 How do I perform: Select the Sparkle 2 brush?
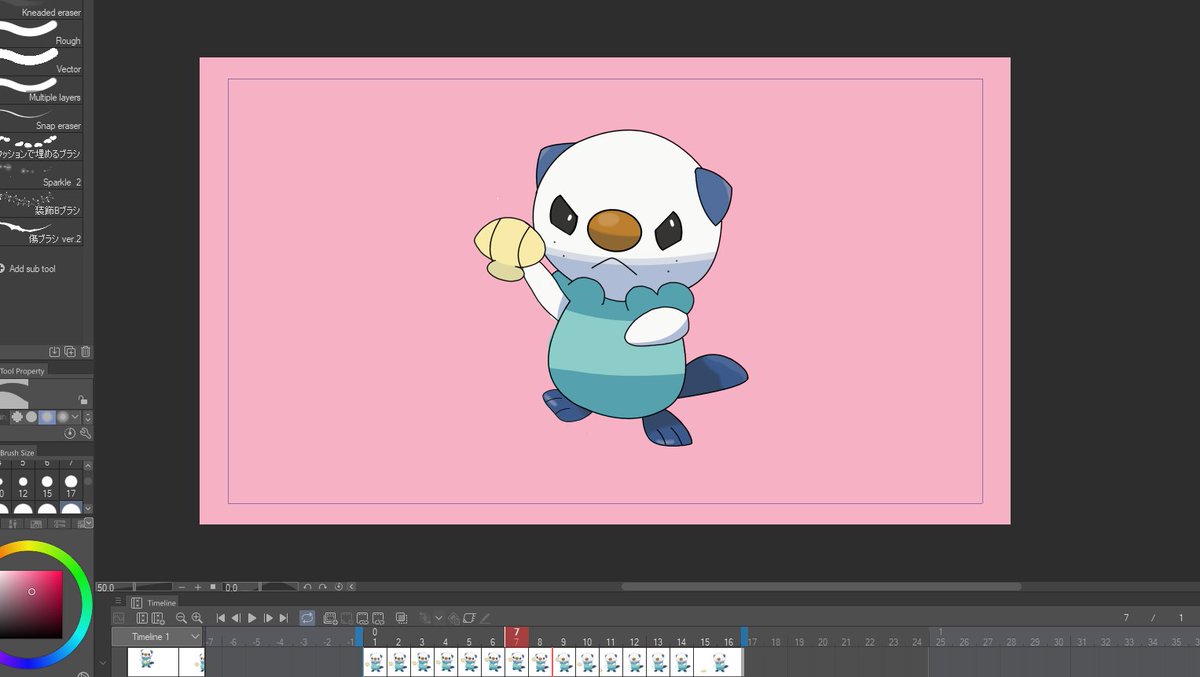(x=40, y=173)
